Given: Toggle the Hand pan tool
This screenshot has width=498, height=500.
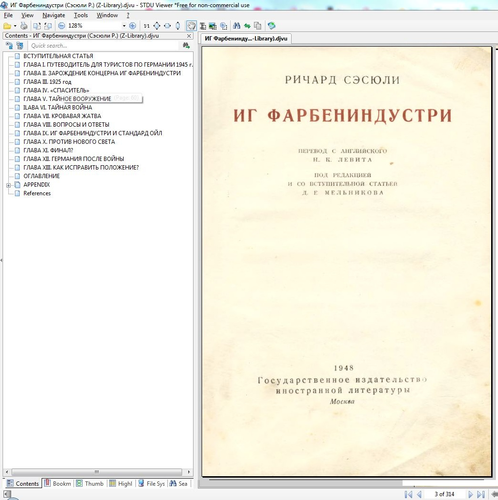Looking at the screenshot, I should coord(191,26).
